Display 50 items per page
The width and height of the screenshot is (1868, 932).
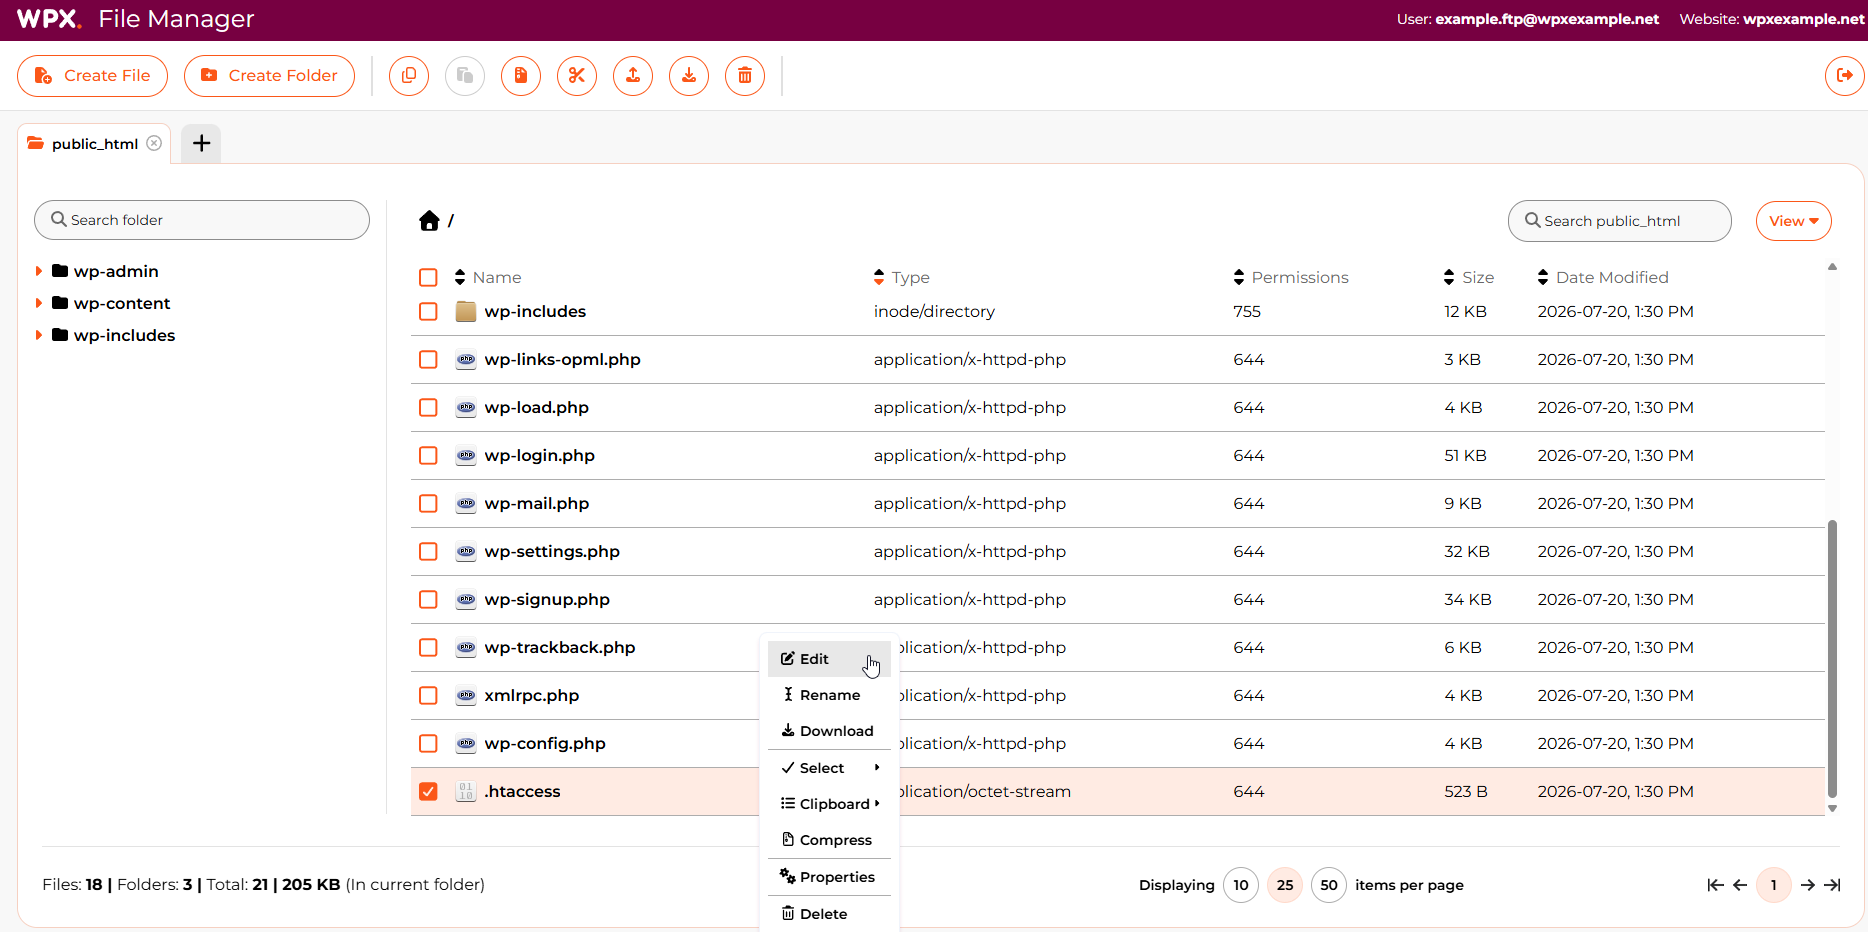[1329, 885]
